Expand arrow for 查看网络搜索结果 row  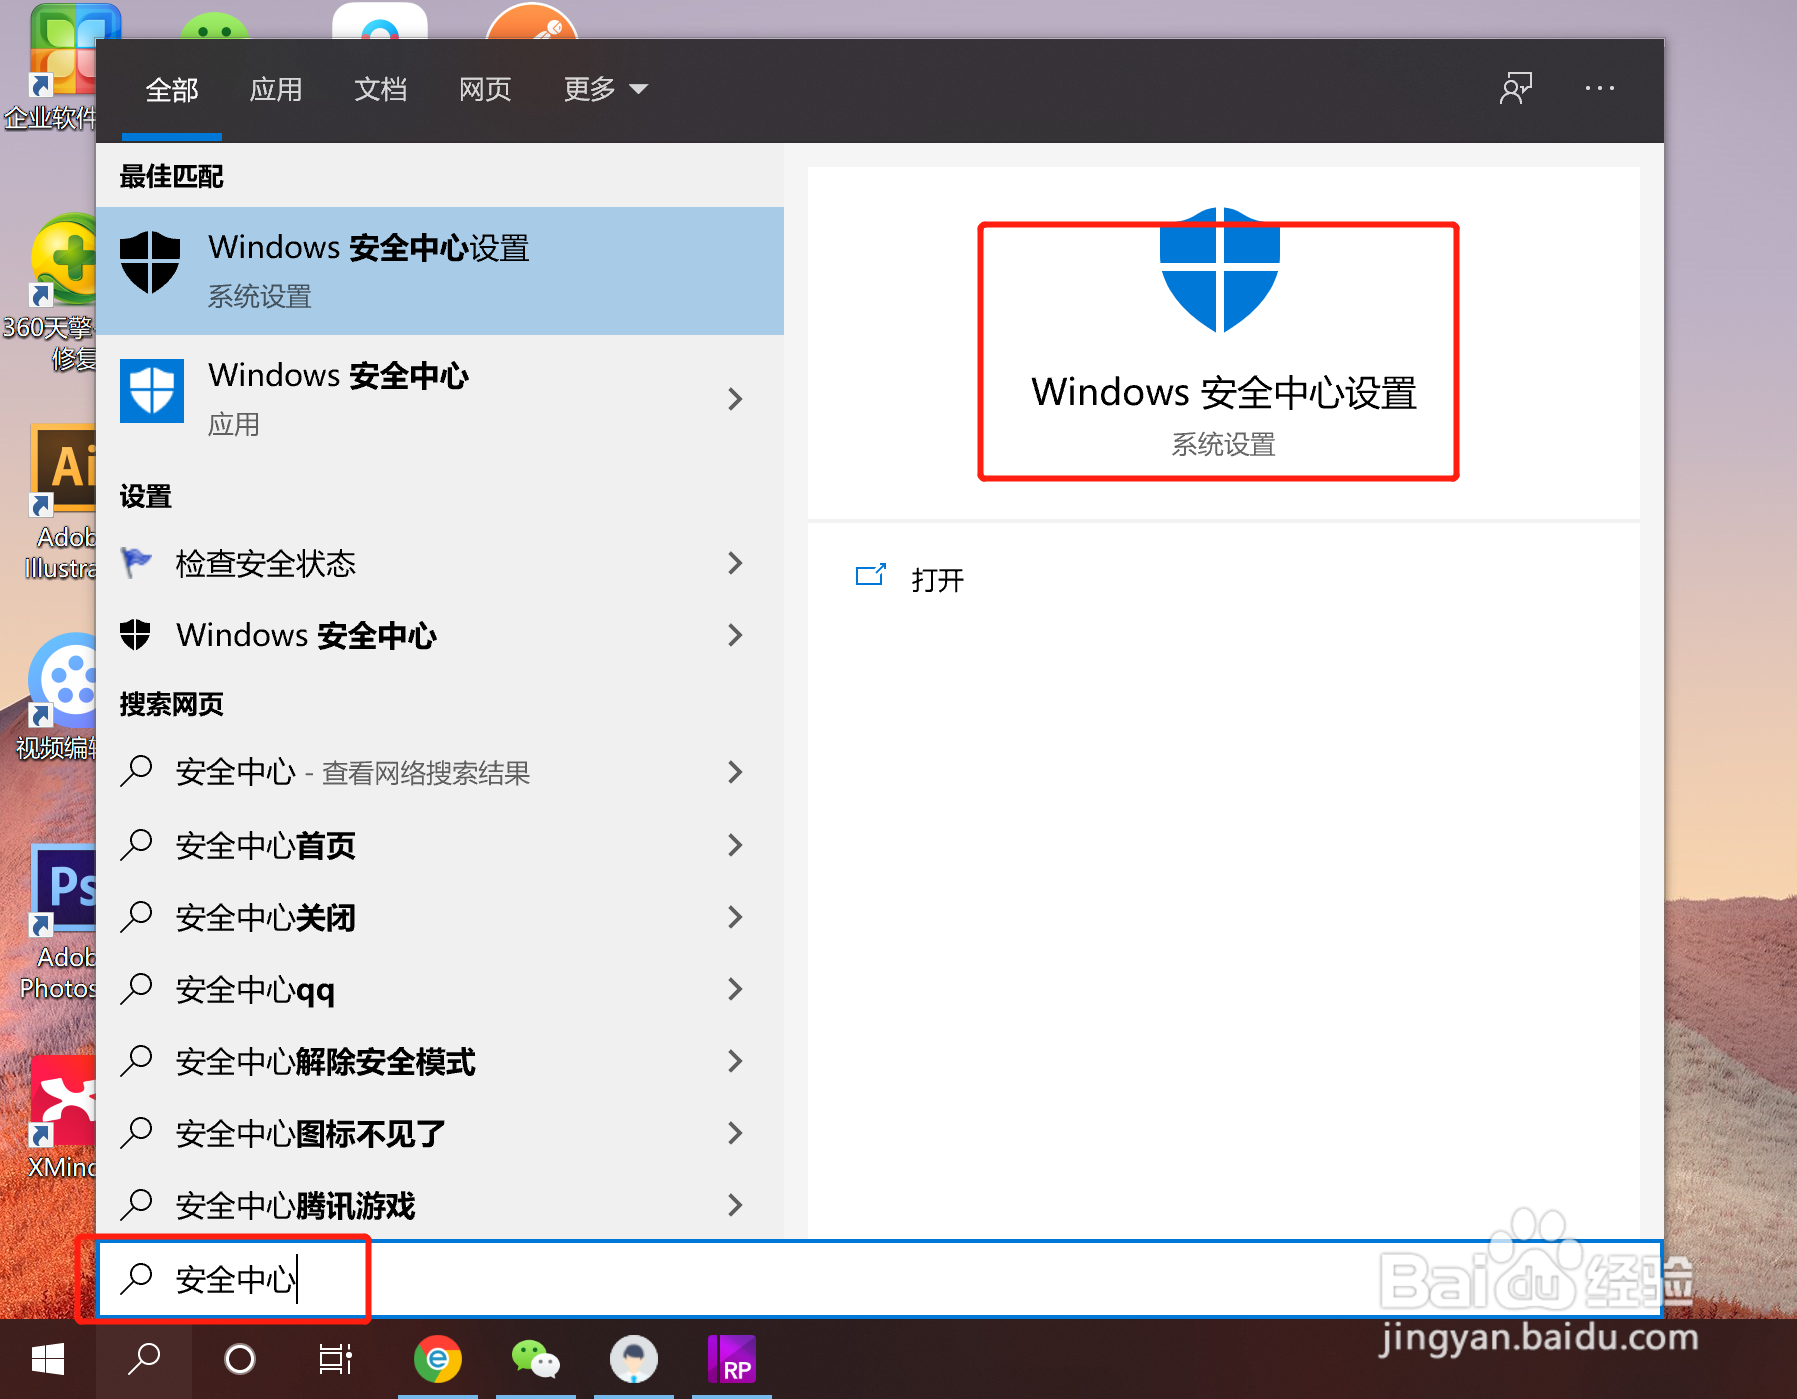pyautogui.click(x=735, y=772)
